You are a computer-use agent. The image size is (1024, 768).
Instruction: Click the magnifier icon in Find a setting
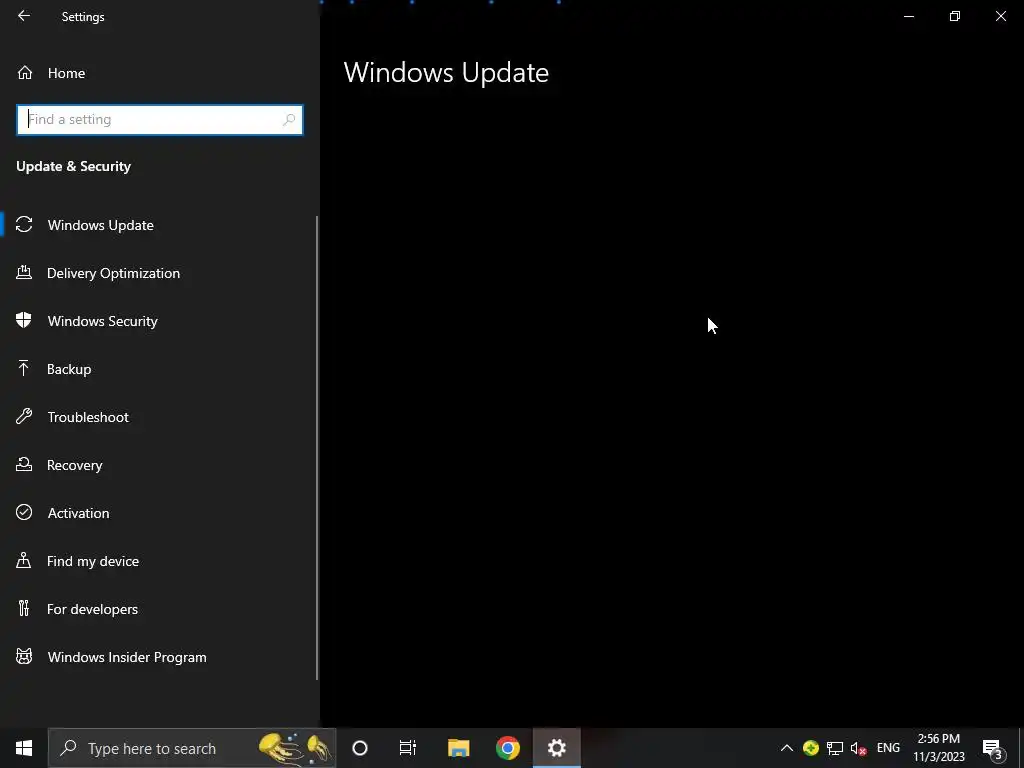(289, 120)
